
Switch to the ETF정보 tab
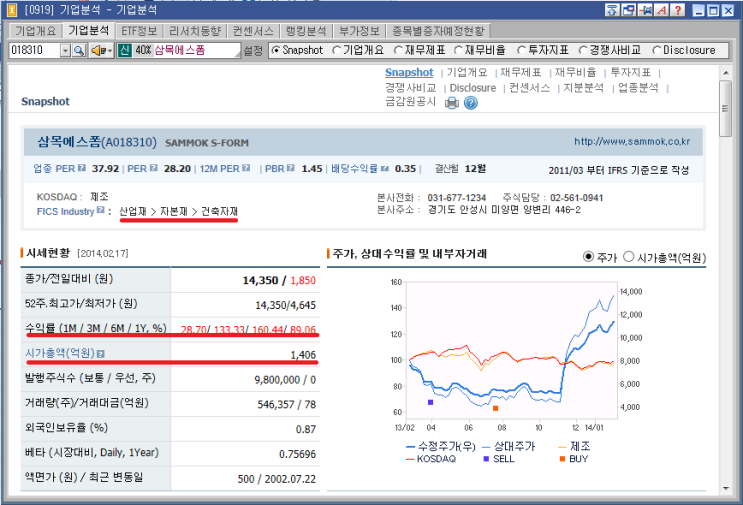pos(139,31)
